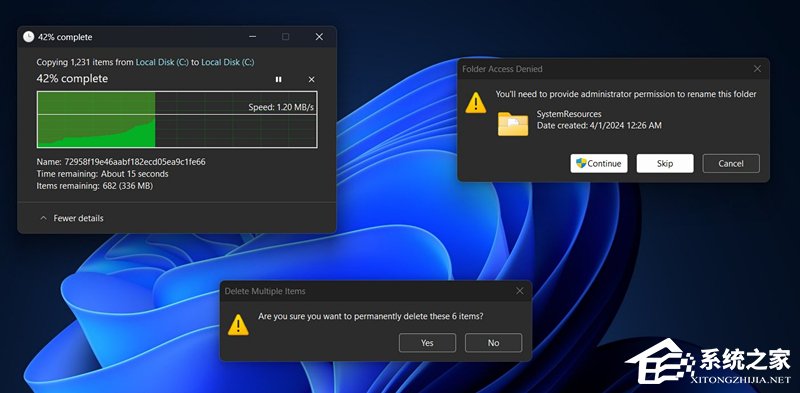Click the SystemResources folder name text
This screenshot has width=800, height=393.
tap(569, 114)
